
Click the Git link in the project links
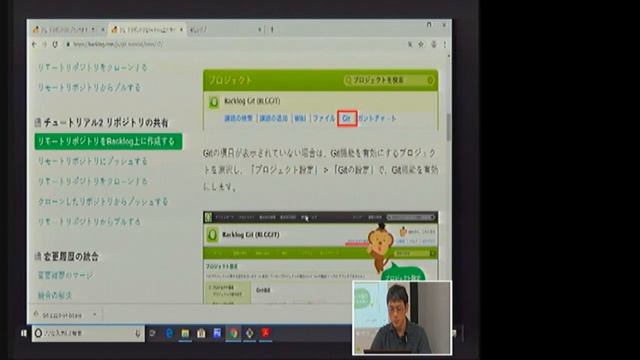(347, 118)
